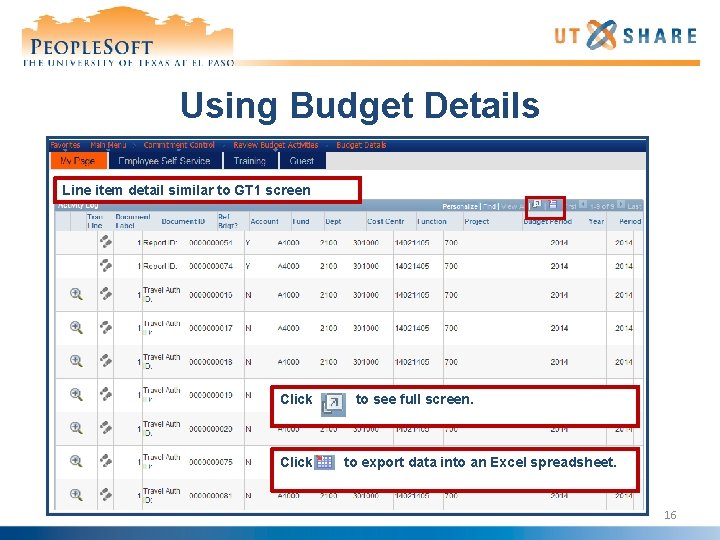The width and height of the screenshot is (720, 540).
Task: Click drill-down icon for Travel Auth 0000000015
Action: pos(106,293)
